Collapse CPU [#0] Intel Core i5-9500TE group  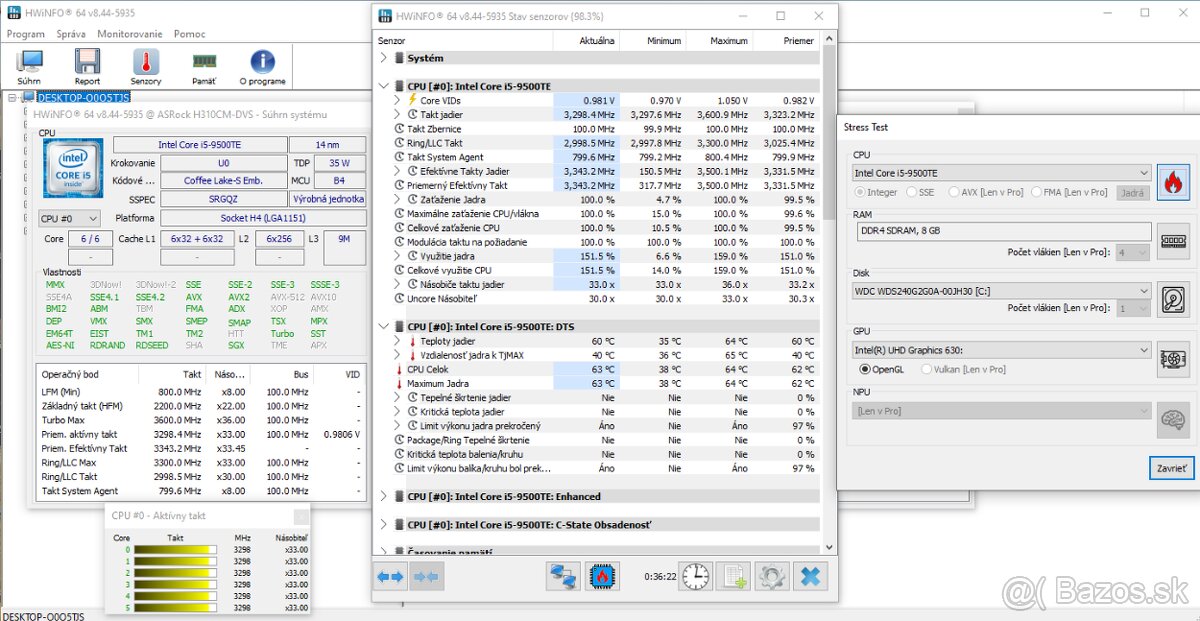(x=383, y=86)
